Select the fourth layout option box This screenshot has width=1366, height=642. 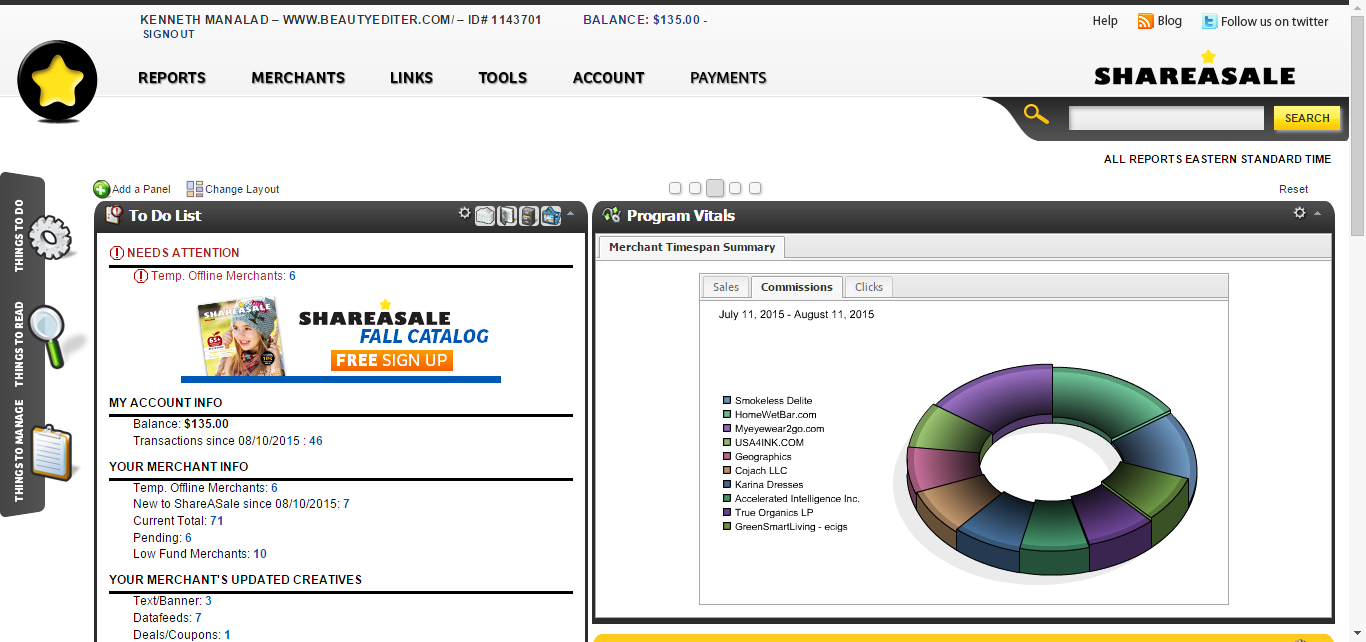point(735,188)
